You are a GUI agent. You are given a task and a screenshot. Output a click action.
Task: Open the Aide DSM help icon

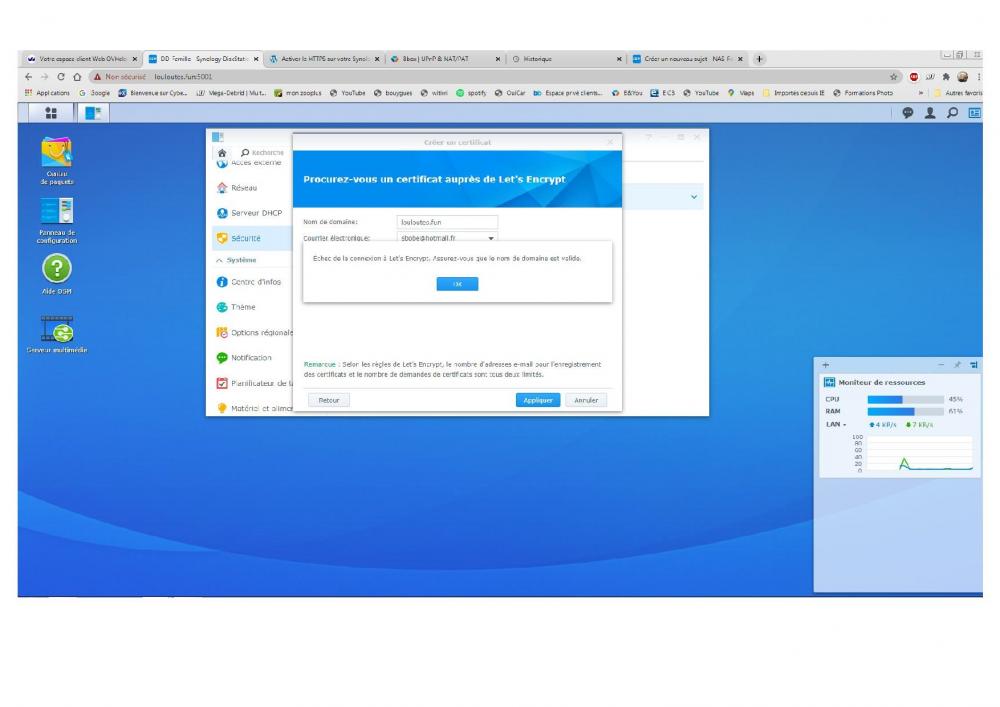(x=57, y=274)
